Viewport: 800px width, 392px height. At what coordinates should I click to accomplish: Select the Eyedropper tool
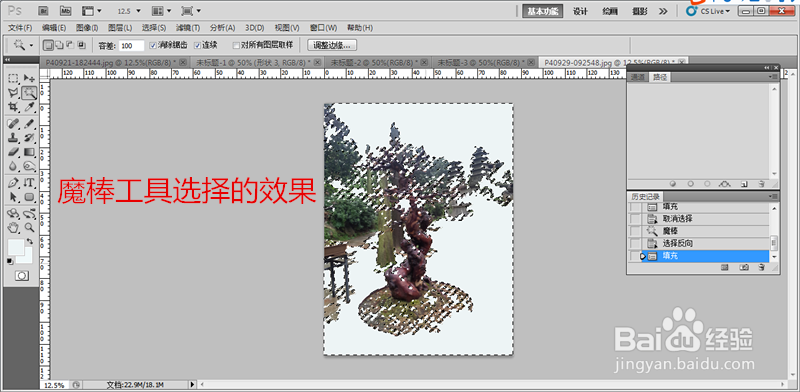[29, 107]
